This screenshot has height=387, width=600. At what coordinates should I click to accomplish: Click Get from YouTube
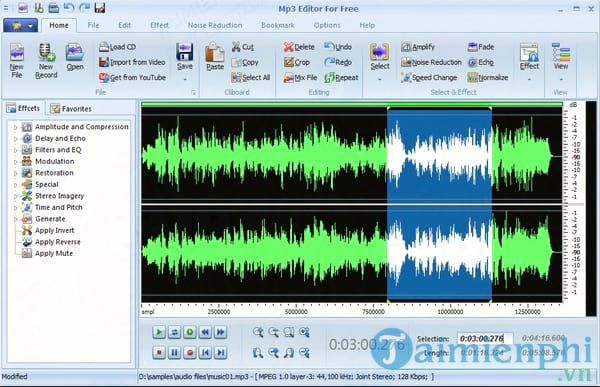pyautogui.click(x=132, y=77)
